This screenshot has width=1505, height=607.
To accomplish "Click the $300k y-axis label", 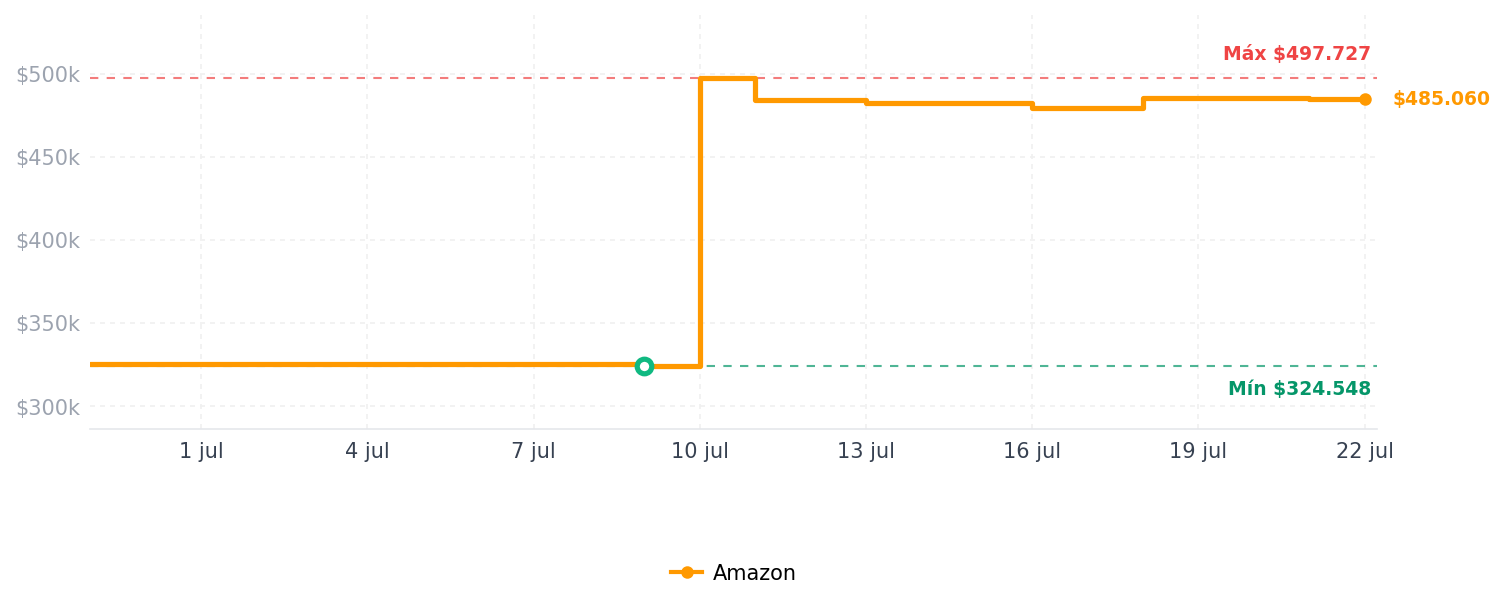I will (48, 407).
